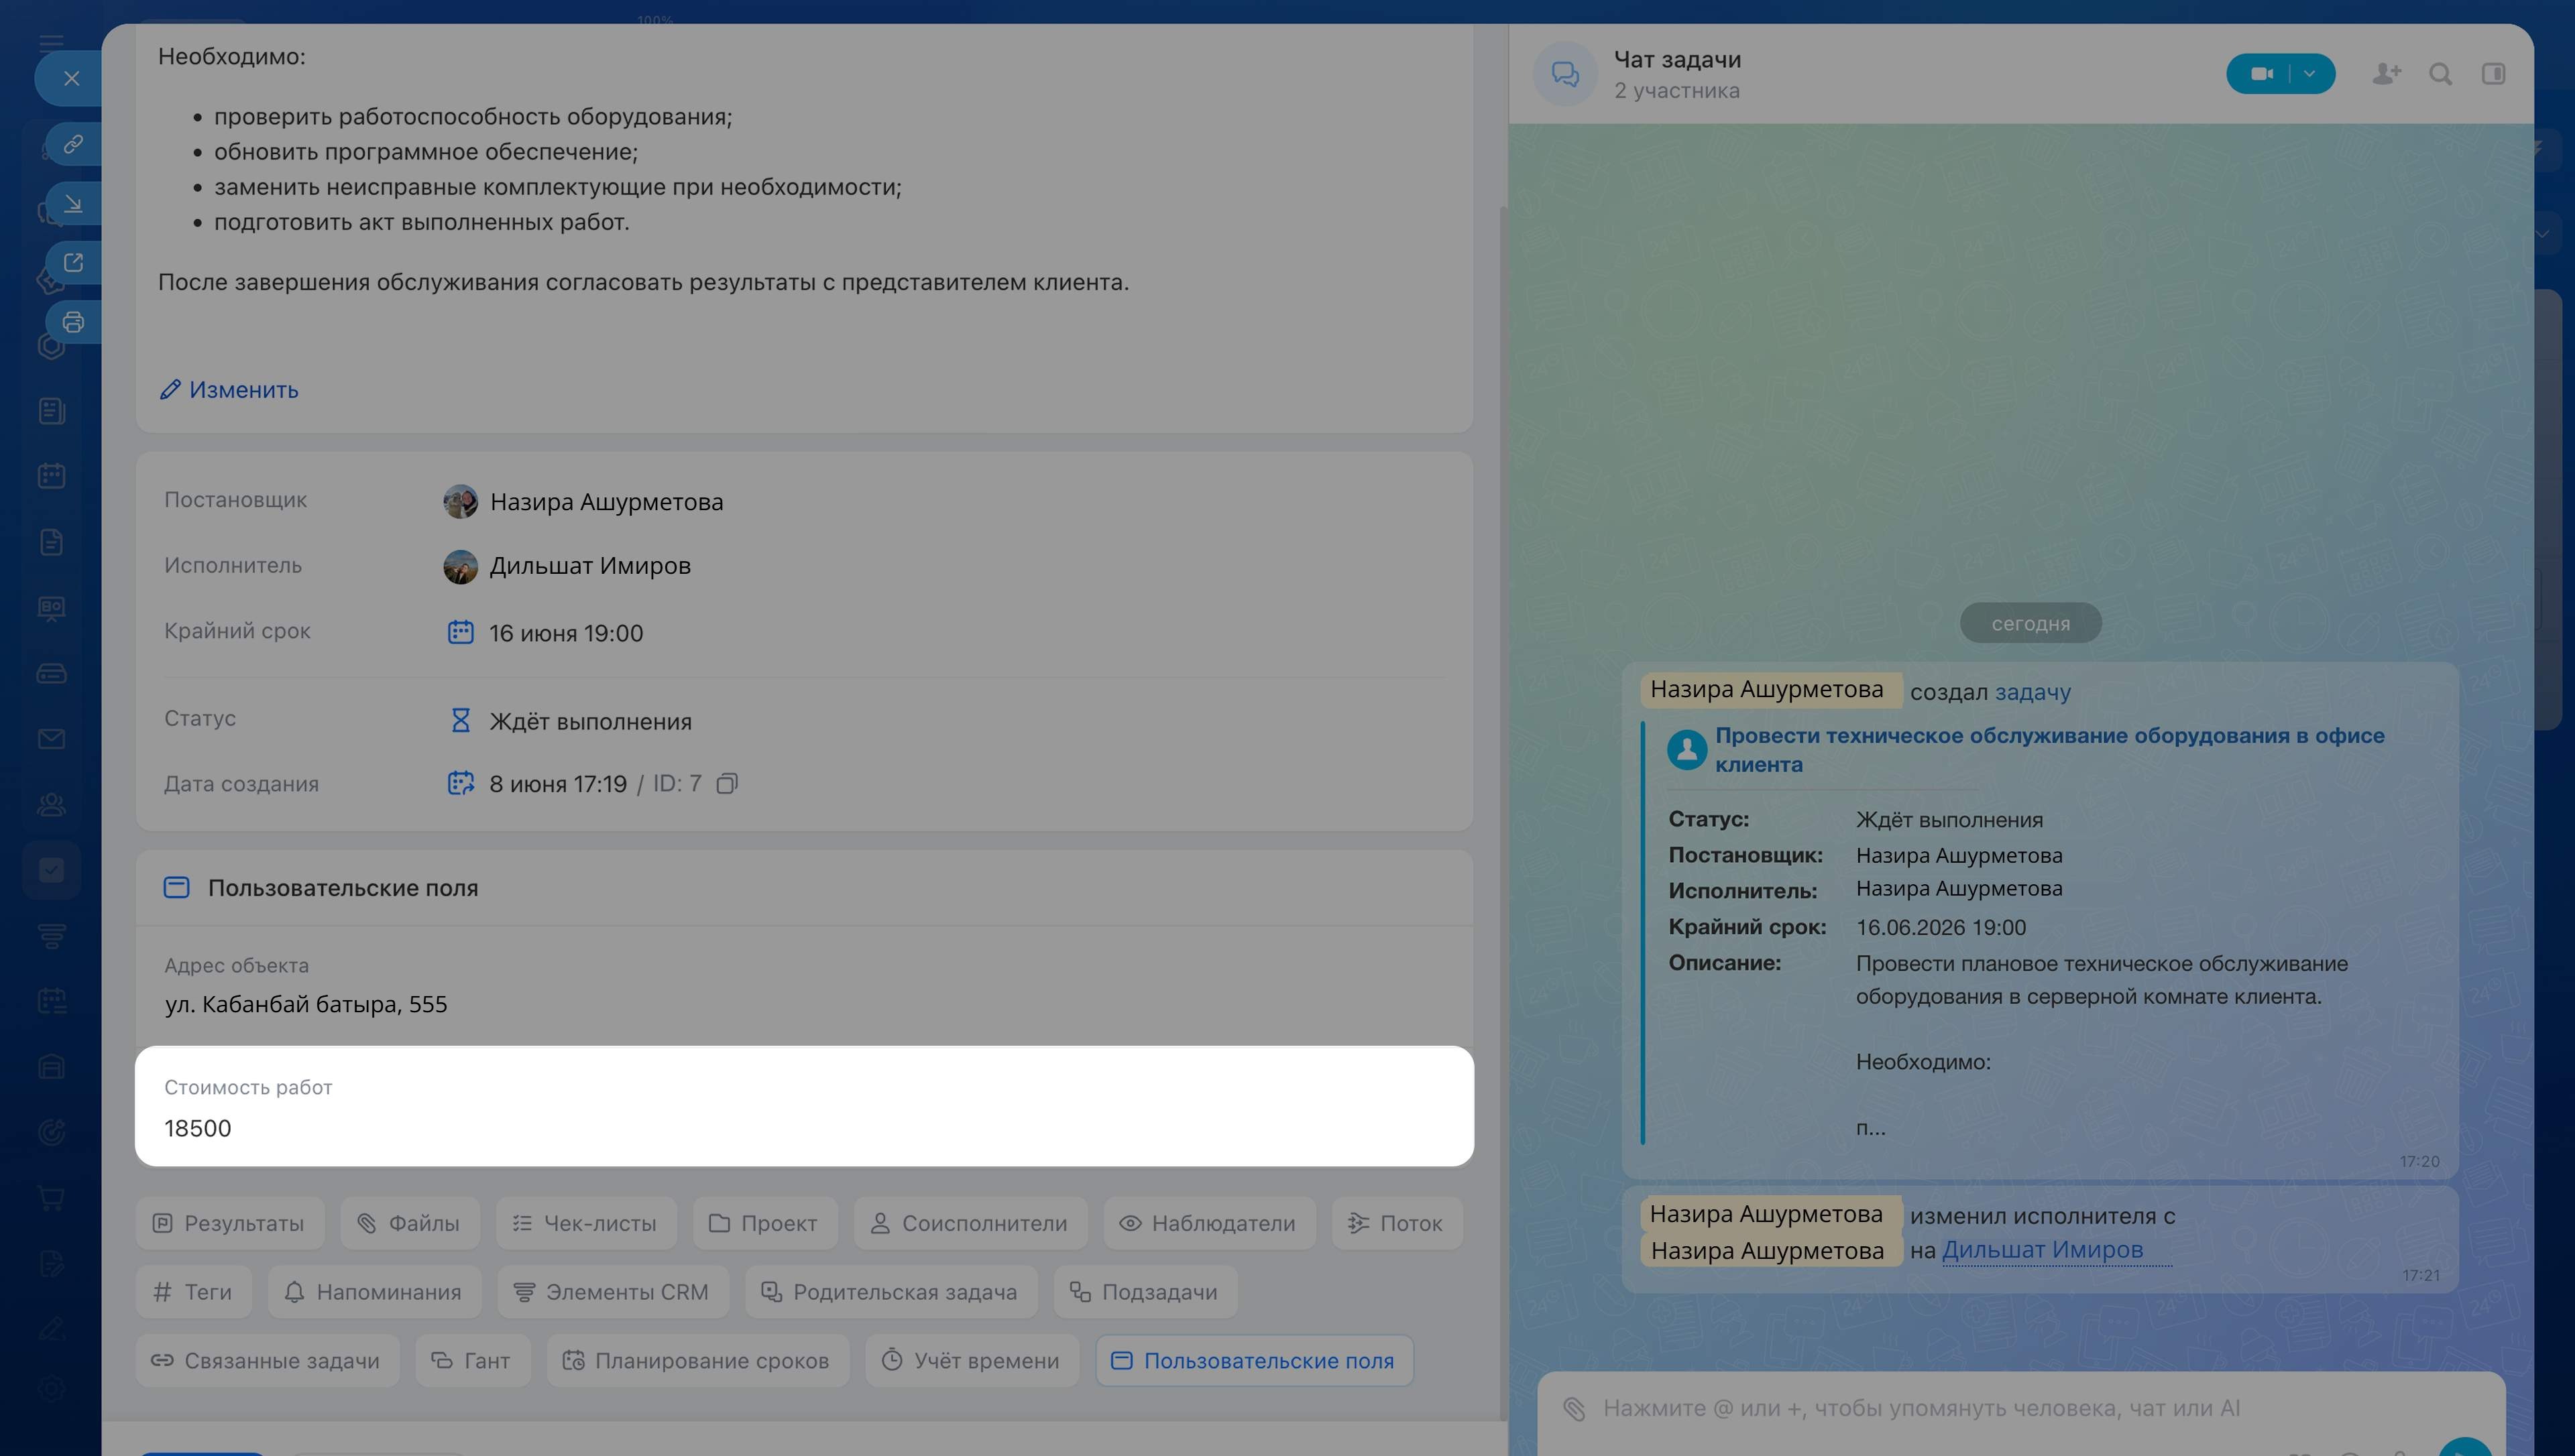Click the creation date calendar icon
2575x1456 pixels.
[x=460, y=783]
